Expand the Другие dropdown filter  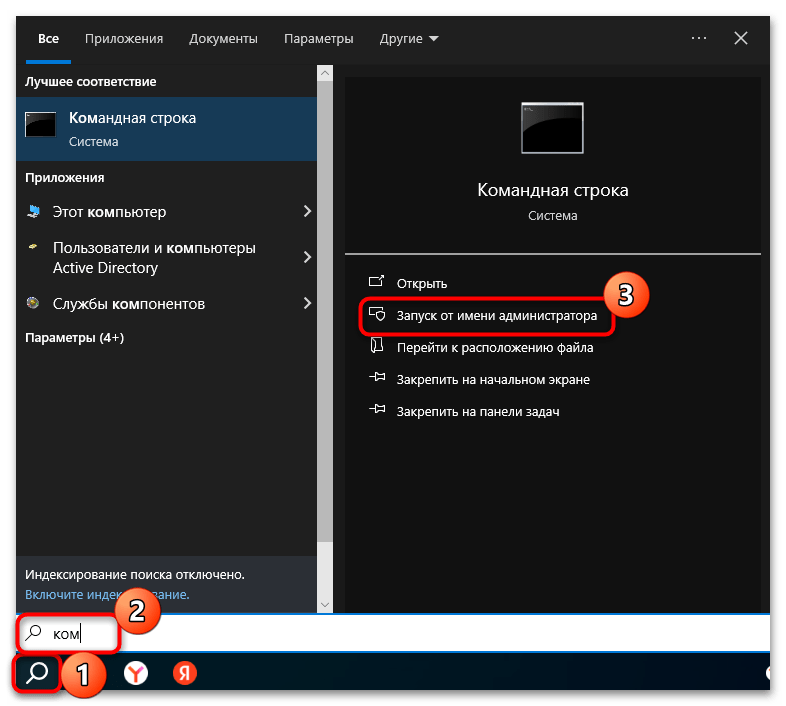pos(409,39)
